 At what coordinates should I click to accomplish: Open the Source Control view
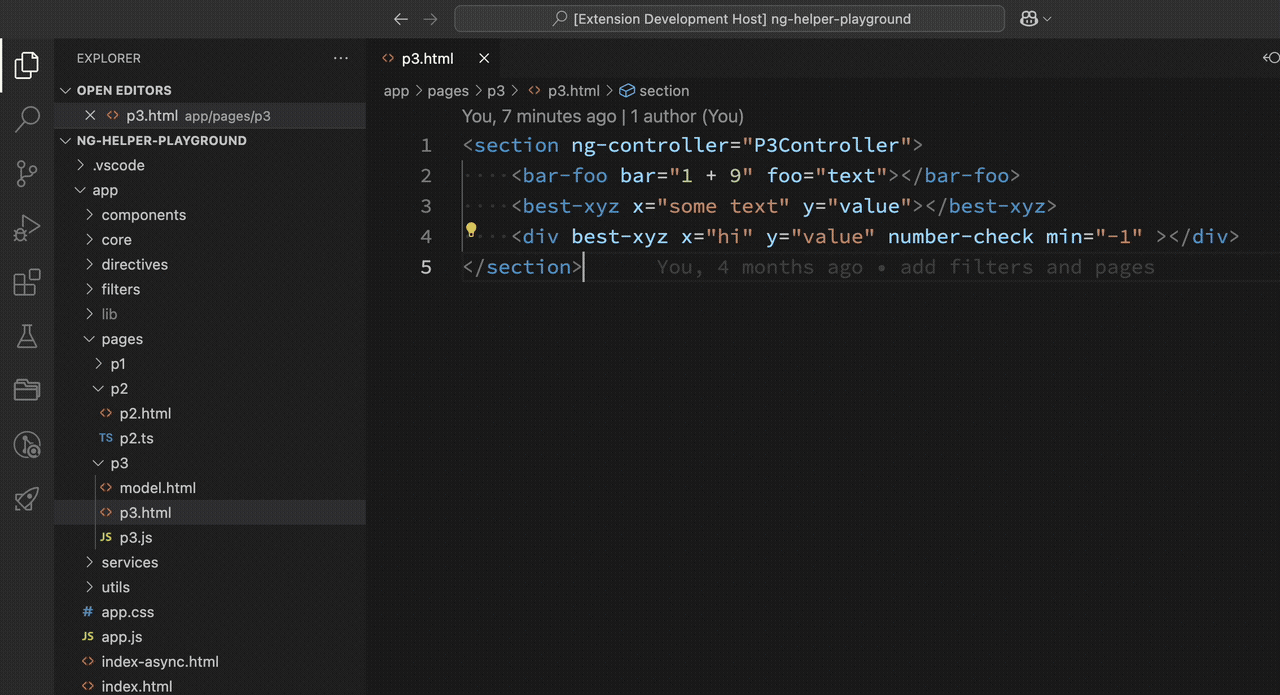pyautogui.click(x=27, y=174)
